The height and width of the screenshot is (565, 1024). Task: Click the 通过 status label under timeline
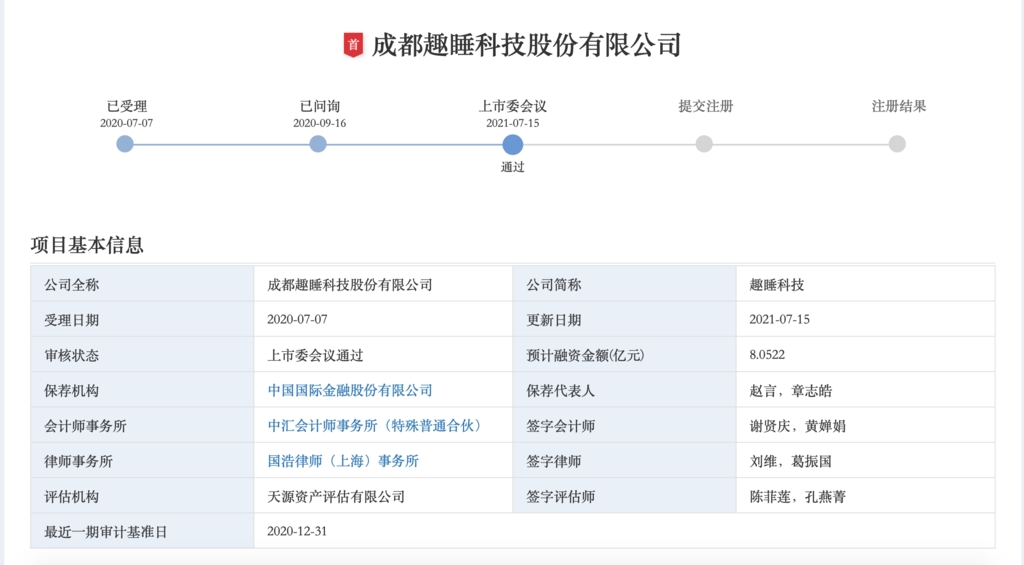[x=512, y=168]
